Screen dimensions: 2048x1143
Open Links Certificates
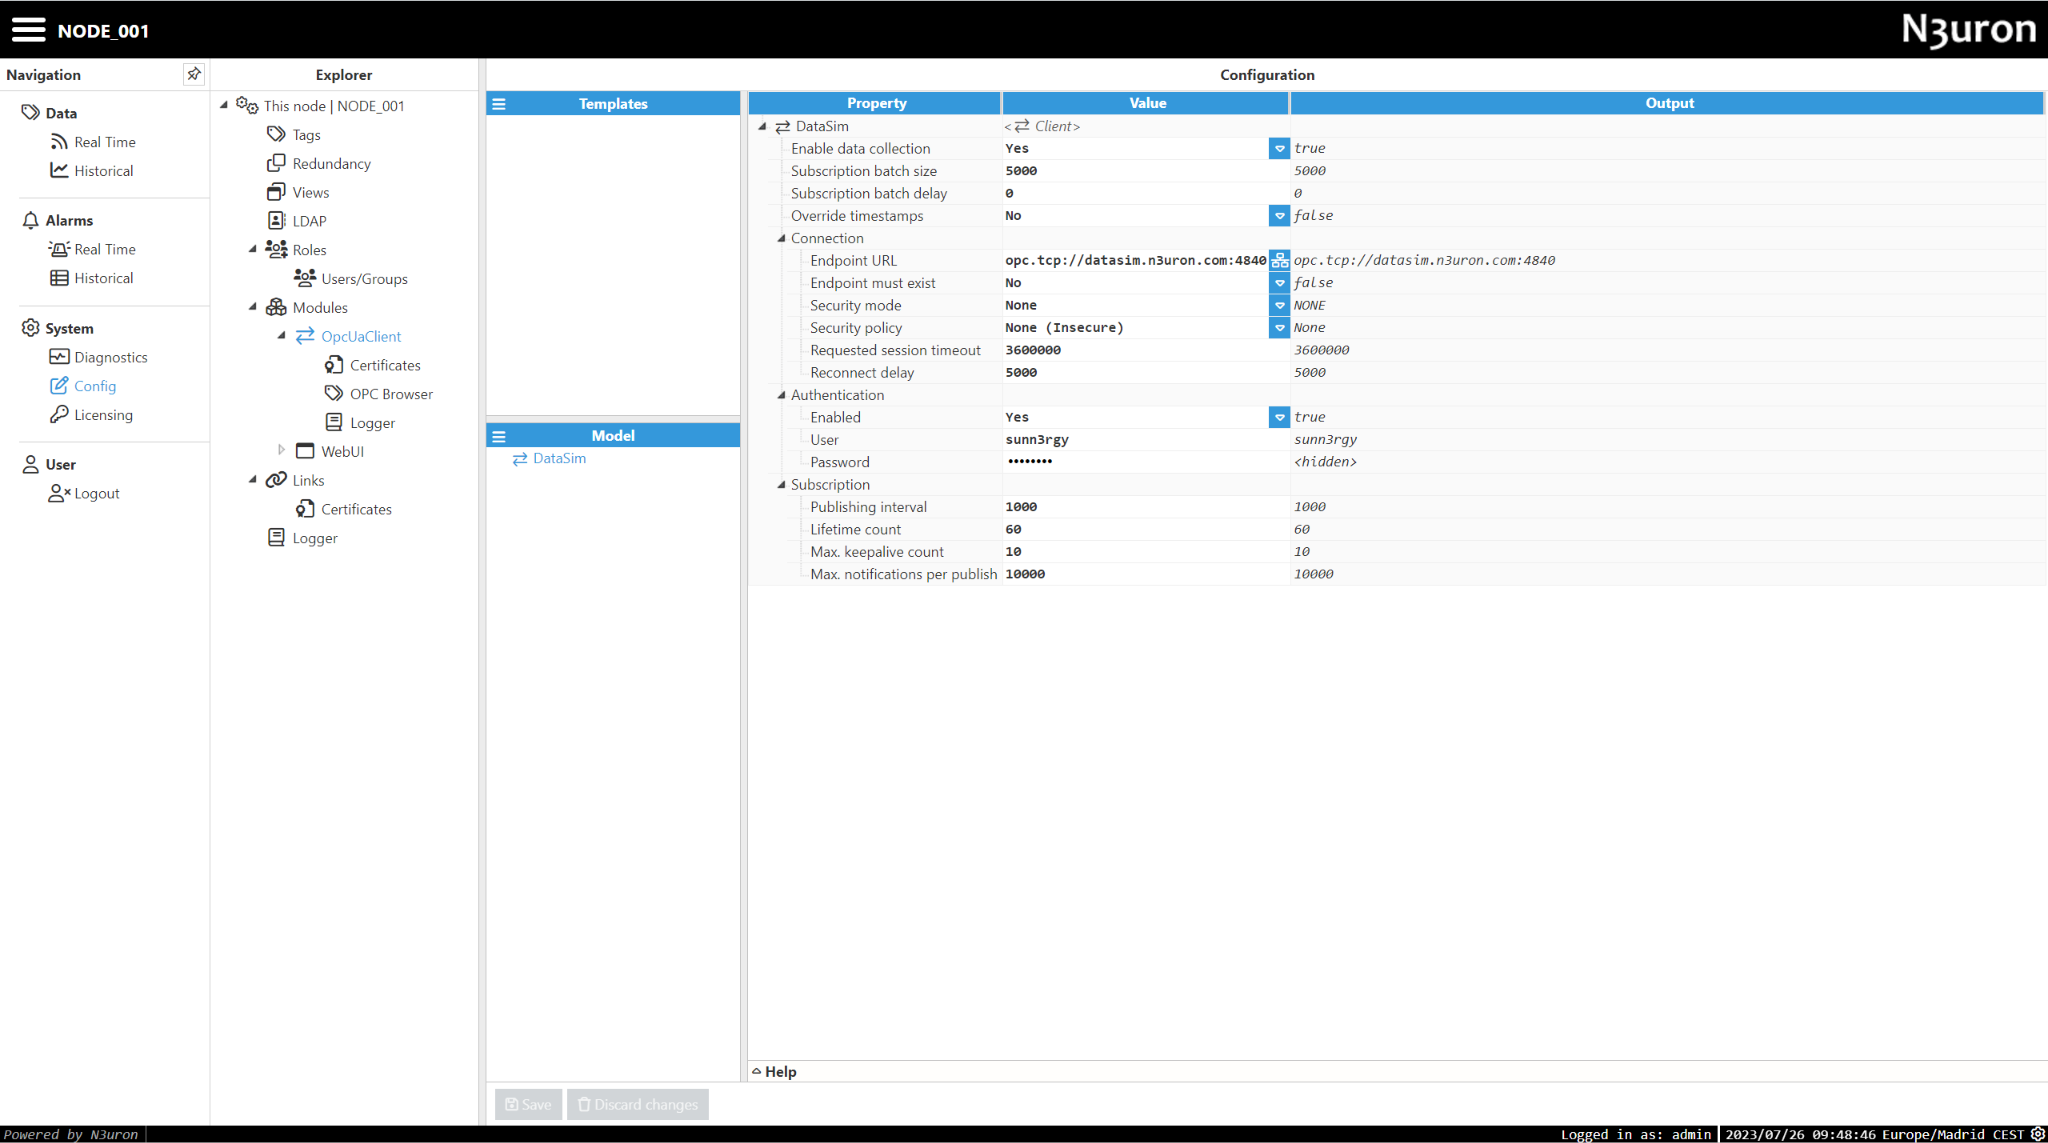point(356,510)
